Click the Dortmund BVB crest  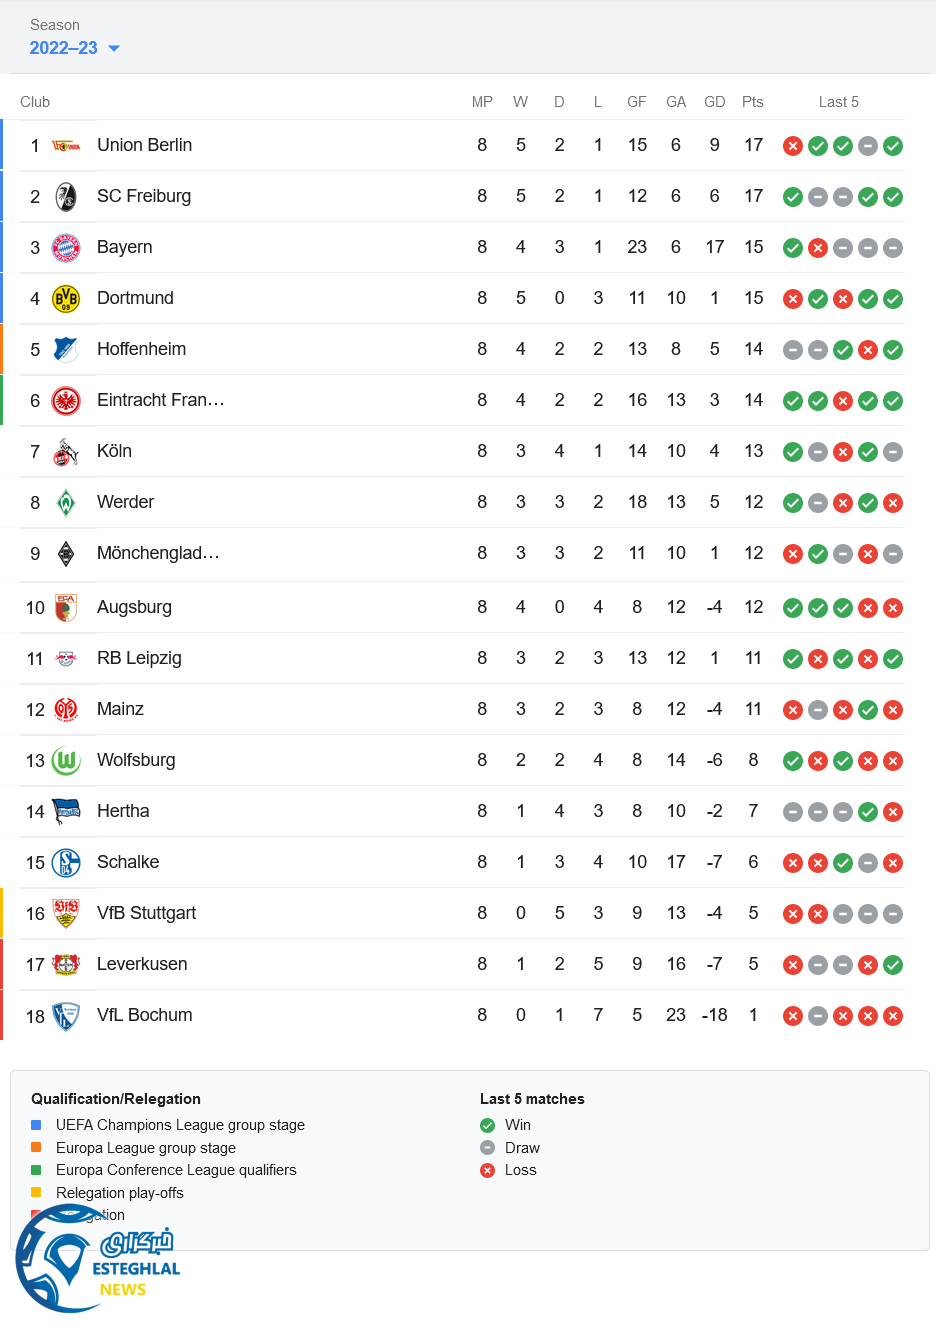click(x=66, y=299)
